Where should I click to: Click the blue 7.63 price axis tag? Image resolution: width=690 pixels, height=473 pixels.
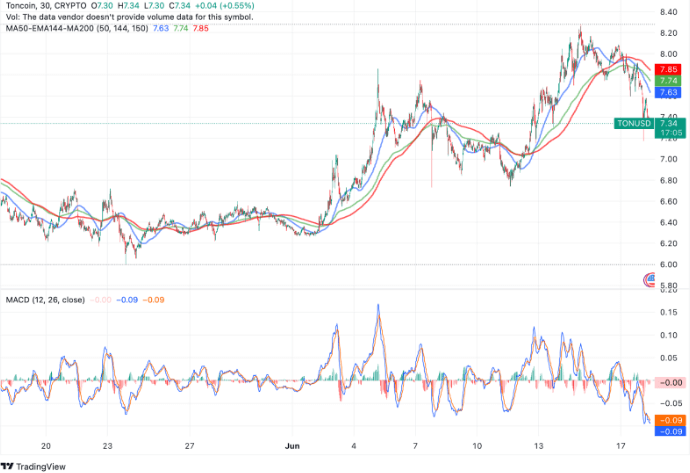point(668,92)
